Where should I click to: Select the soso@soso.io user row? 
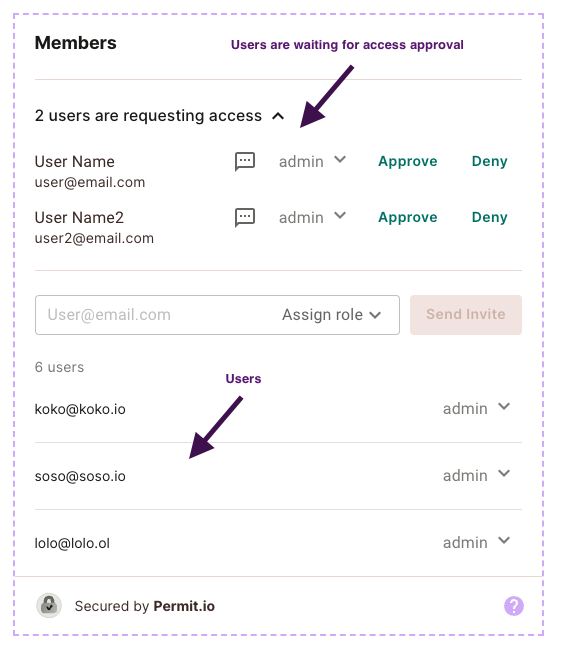[278, 476]
